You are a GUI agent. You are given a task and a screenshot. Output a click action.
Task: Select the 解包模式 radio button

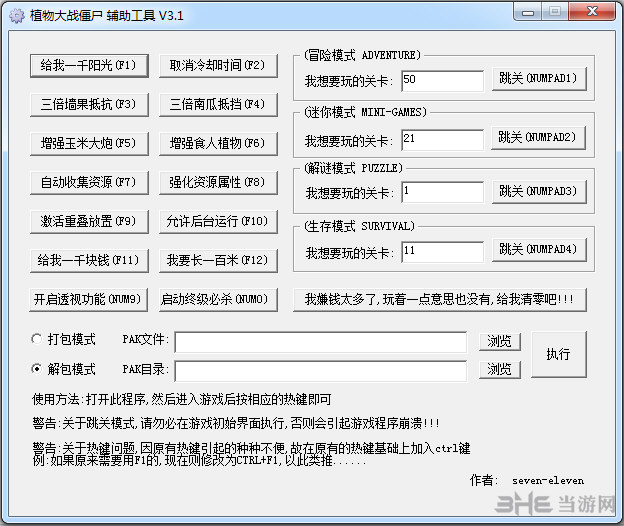[38, 369]
